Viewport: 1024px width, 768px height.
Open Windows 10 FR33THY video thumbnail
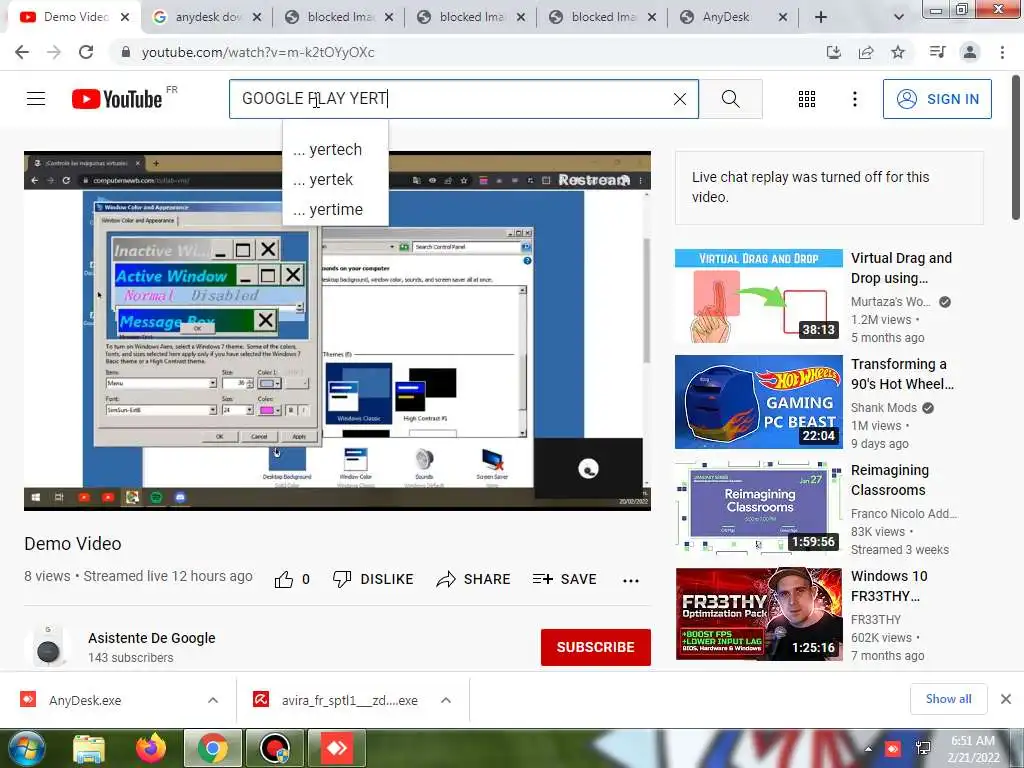pos(758,614)
